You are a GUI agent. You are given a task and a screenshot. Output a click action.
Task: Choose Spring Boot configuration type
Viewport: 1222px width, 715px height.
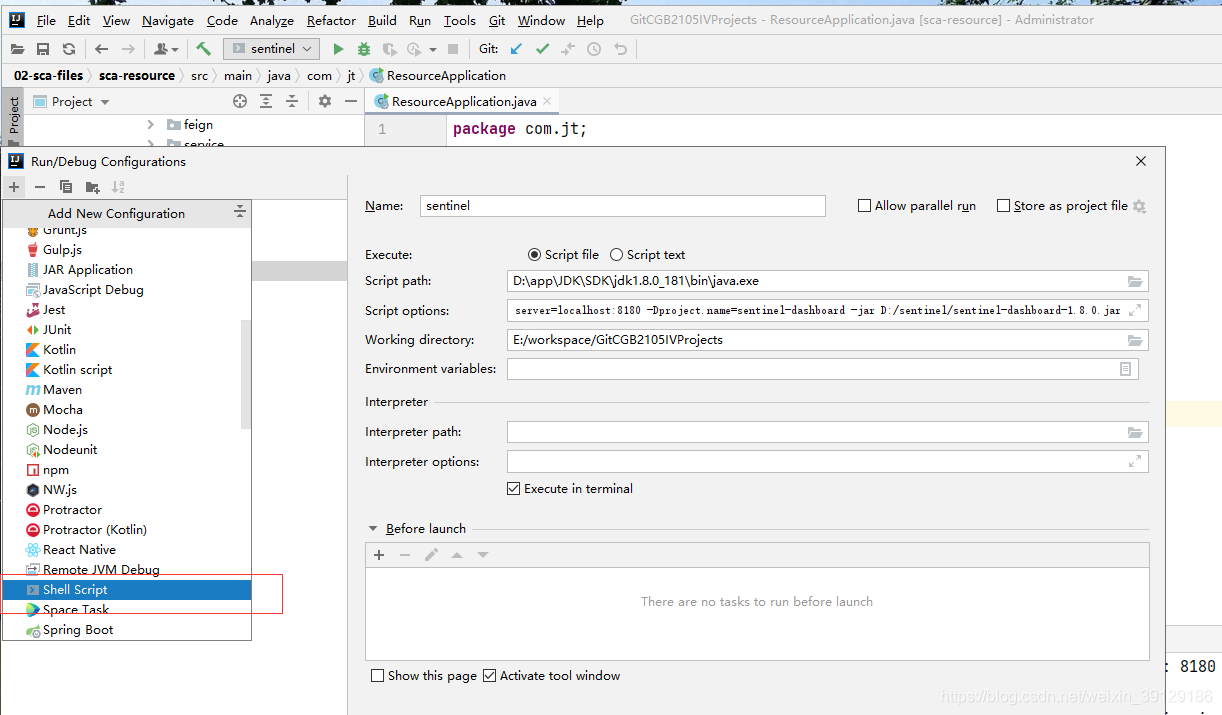click(127, 630)
